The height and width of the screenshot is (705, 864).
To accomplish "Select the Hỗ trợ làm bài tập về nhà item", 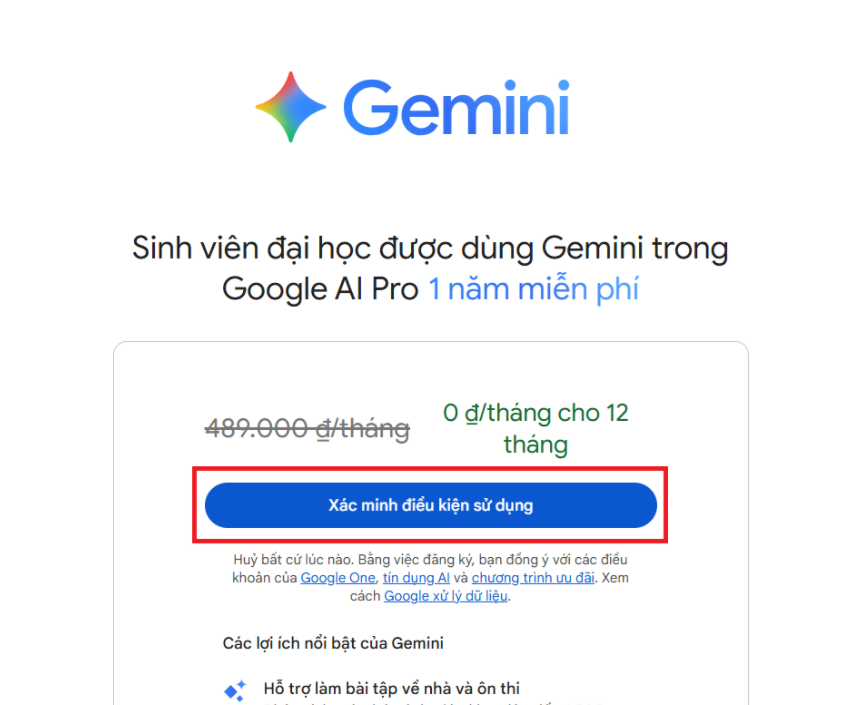I will coord(391,688).
